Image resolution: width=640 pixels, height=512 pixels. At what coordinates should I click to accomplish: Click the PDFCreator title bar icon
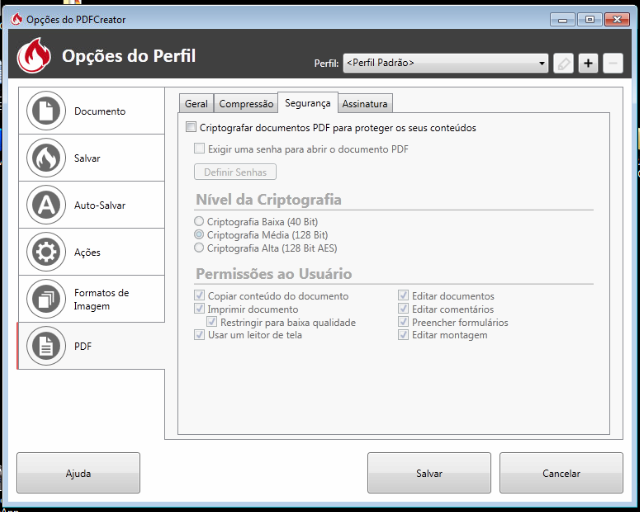(16, 19)
